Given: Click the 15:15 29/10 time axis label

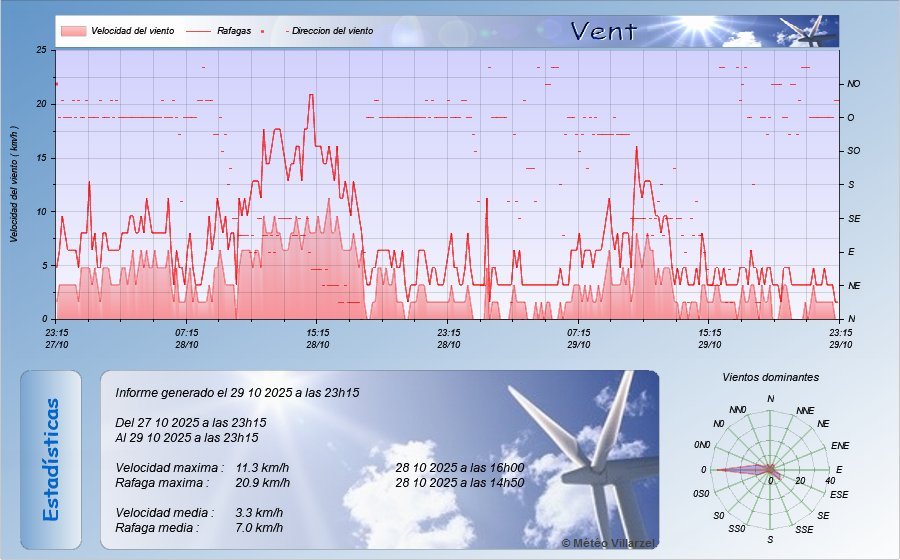Looking at the screenshot, I should (x=709, y=338).
